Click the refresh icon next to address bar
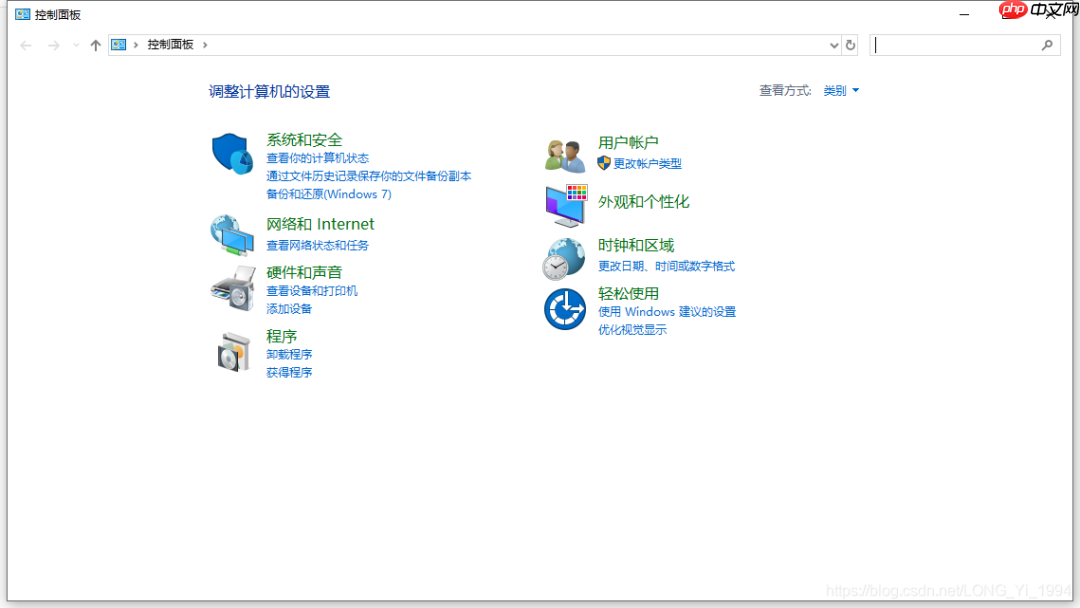 click(x=850, y=45)
